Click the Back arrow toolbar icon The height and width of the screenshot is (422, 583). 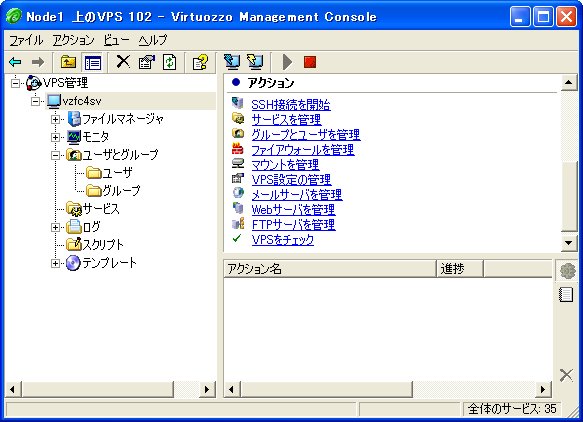(x=16, y=62)
